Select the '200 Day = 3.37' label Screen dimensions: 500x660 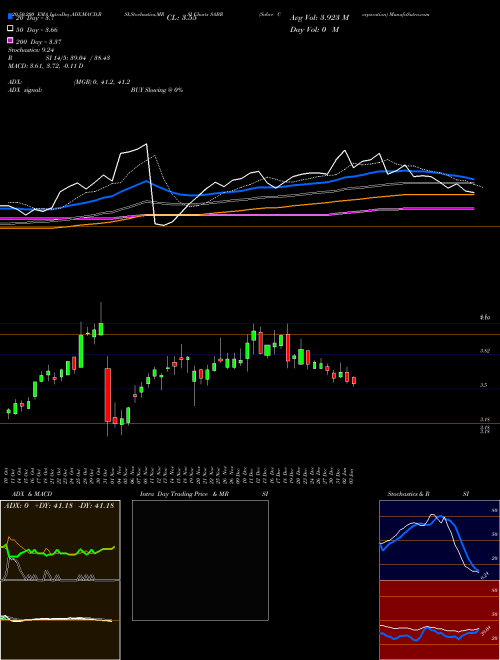pyautogui.click(x=39, y=42)
